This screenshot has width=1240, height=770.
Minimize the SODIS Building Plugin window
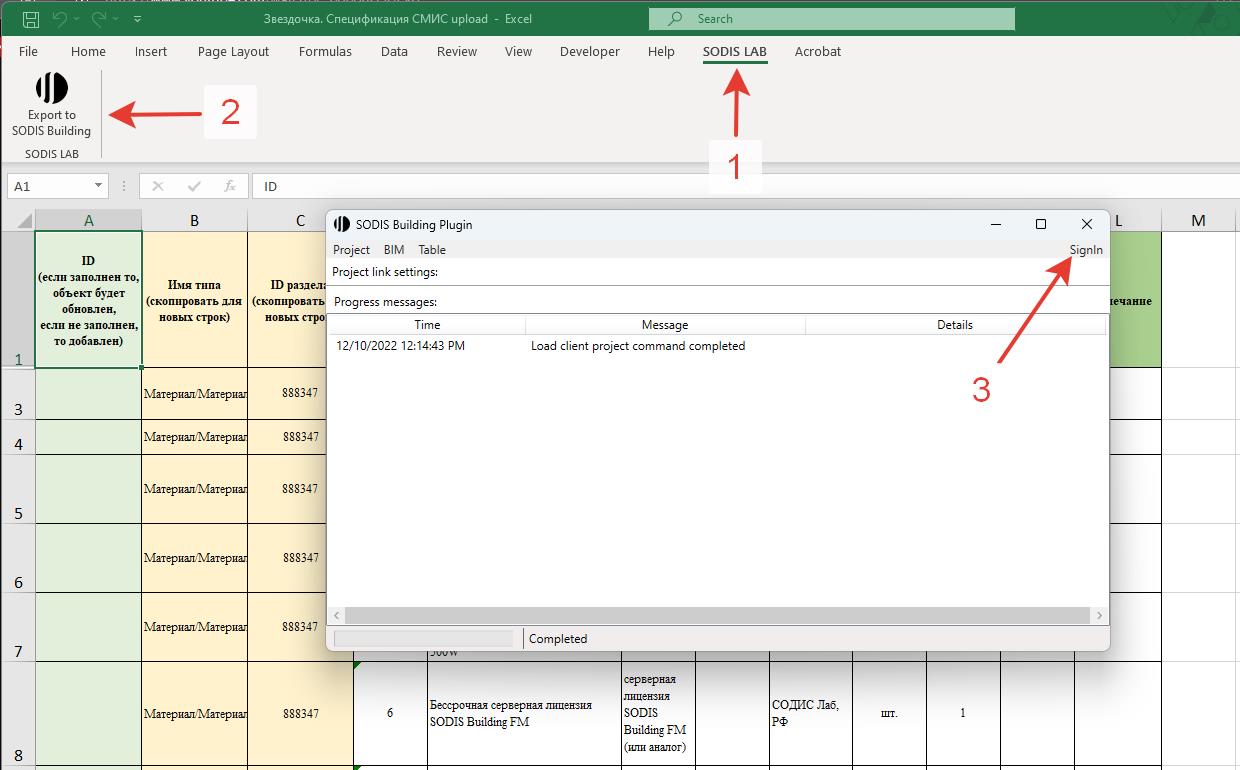click(995, 224)
